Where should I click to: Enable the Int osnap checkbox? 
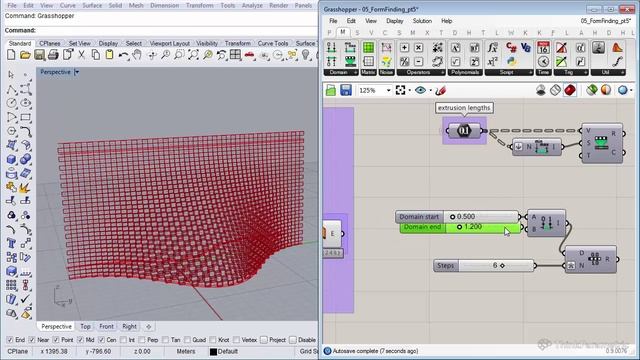point(123,340)
